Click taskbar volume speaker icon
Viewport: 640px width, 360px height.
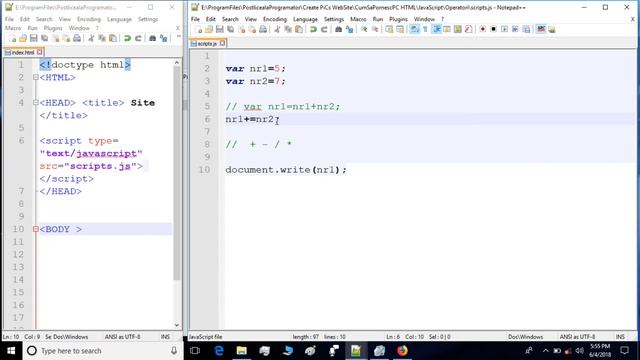pos(579,351)
